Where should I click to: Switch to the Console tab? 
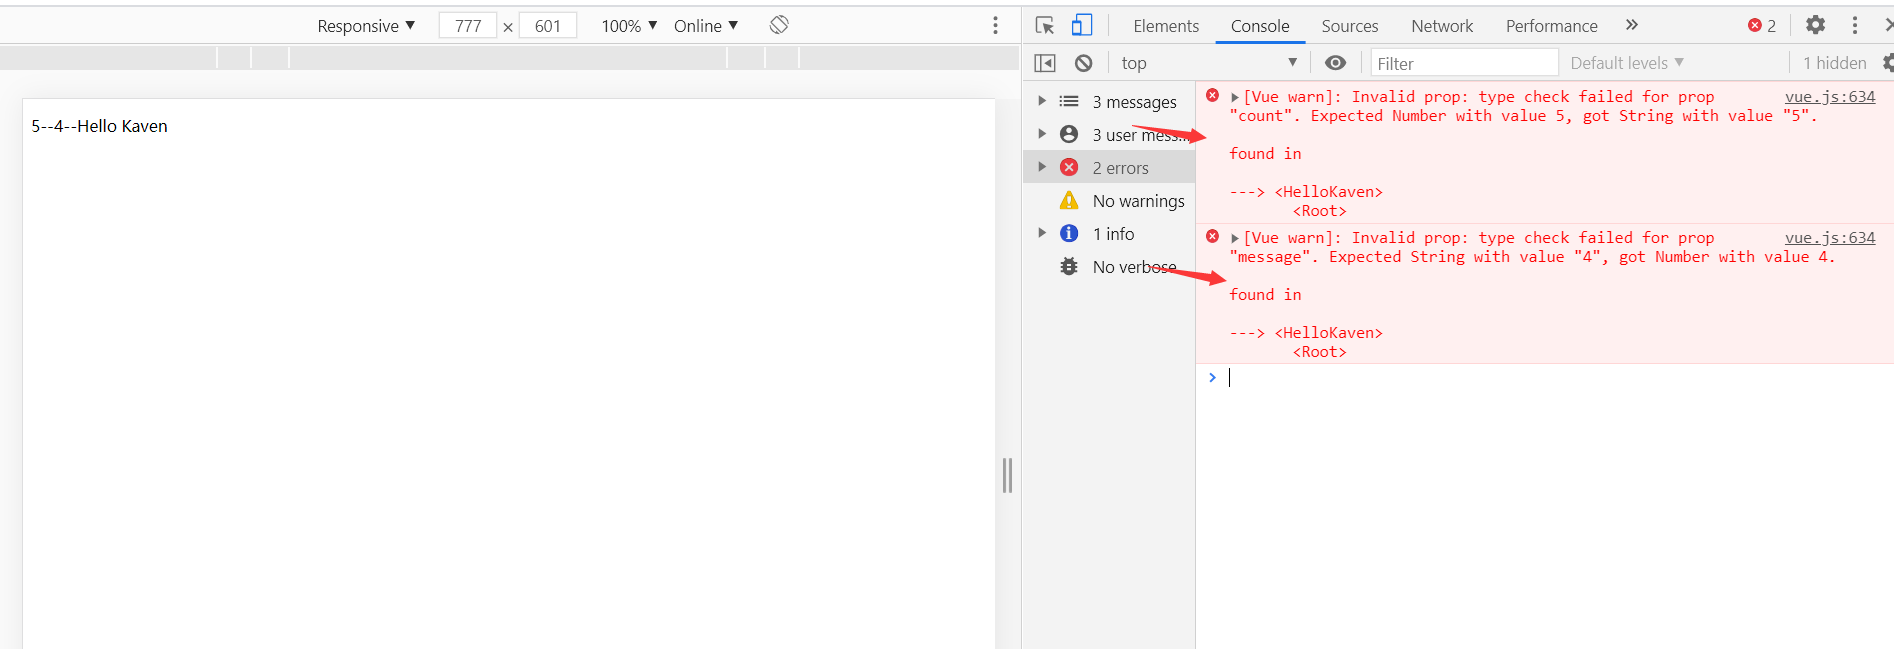[1260, 26]
